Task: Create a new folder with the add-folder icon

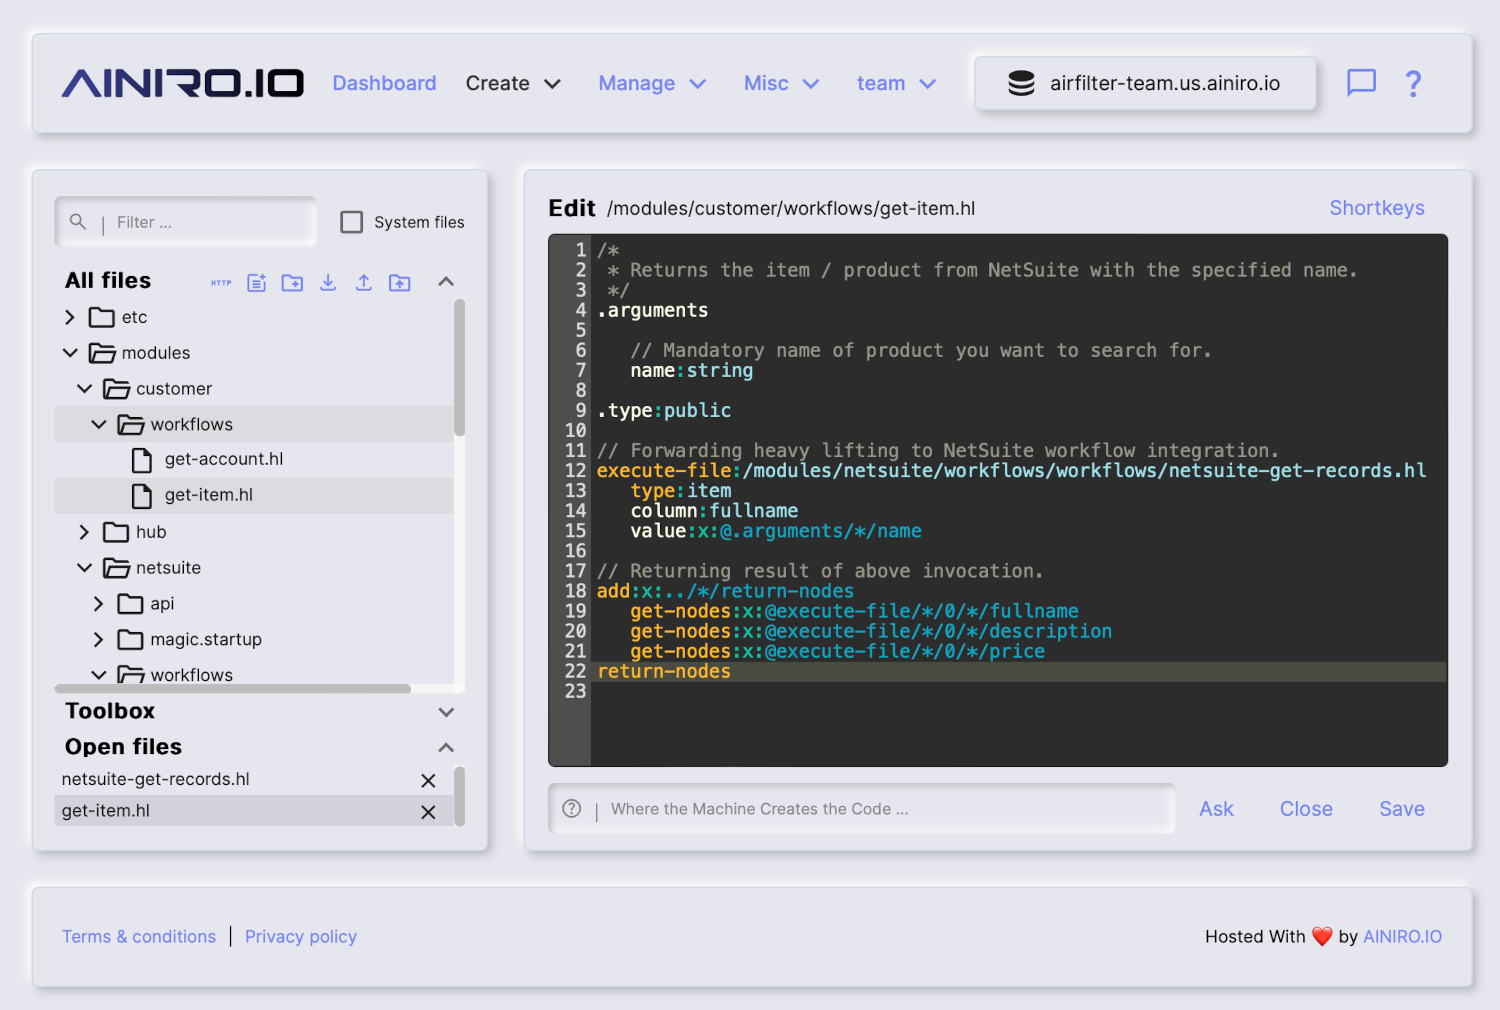Action: [x=292, y=283]
